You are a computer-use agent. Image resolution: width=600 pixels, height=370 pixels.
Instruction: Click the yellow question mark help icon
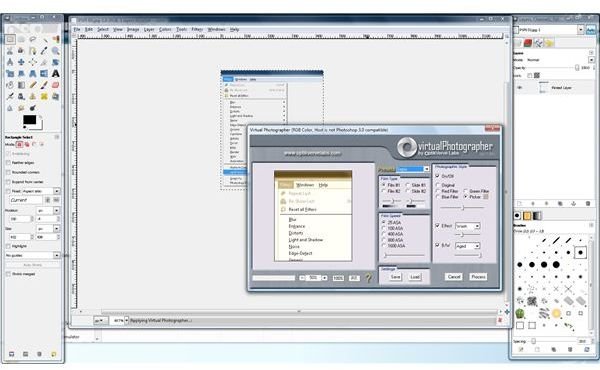click(368, 277)
